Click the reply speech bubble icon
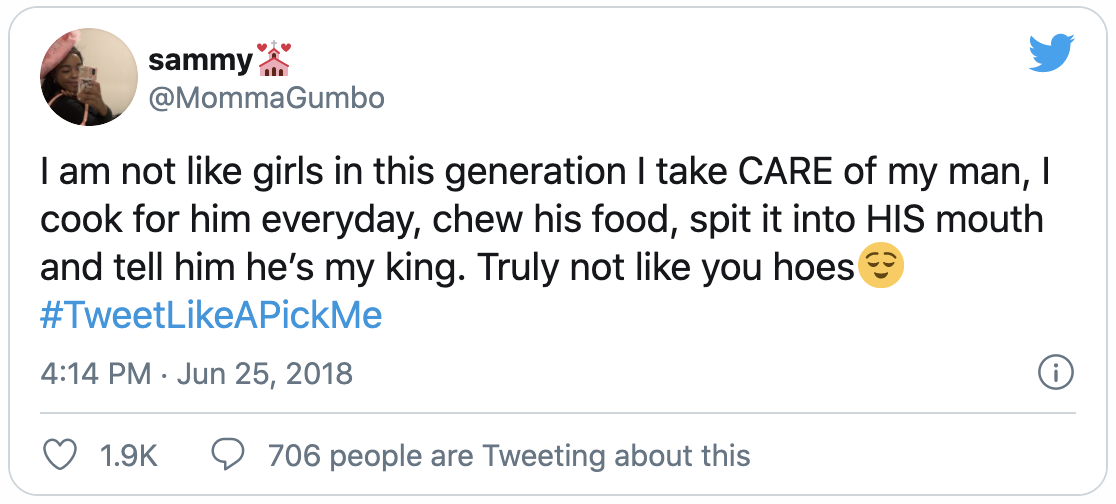1116x504 pixels. 230,456
